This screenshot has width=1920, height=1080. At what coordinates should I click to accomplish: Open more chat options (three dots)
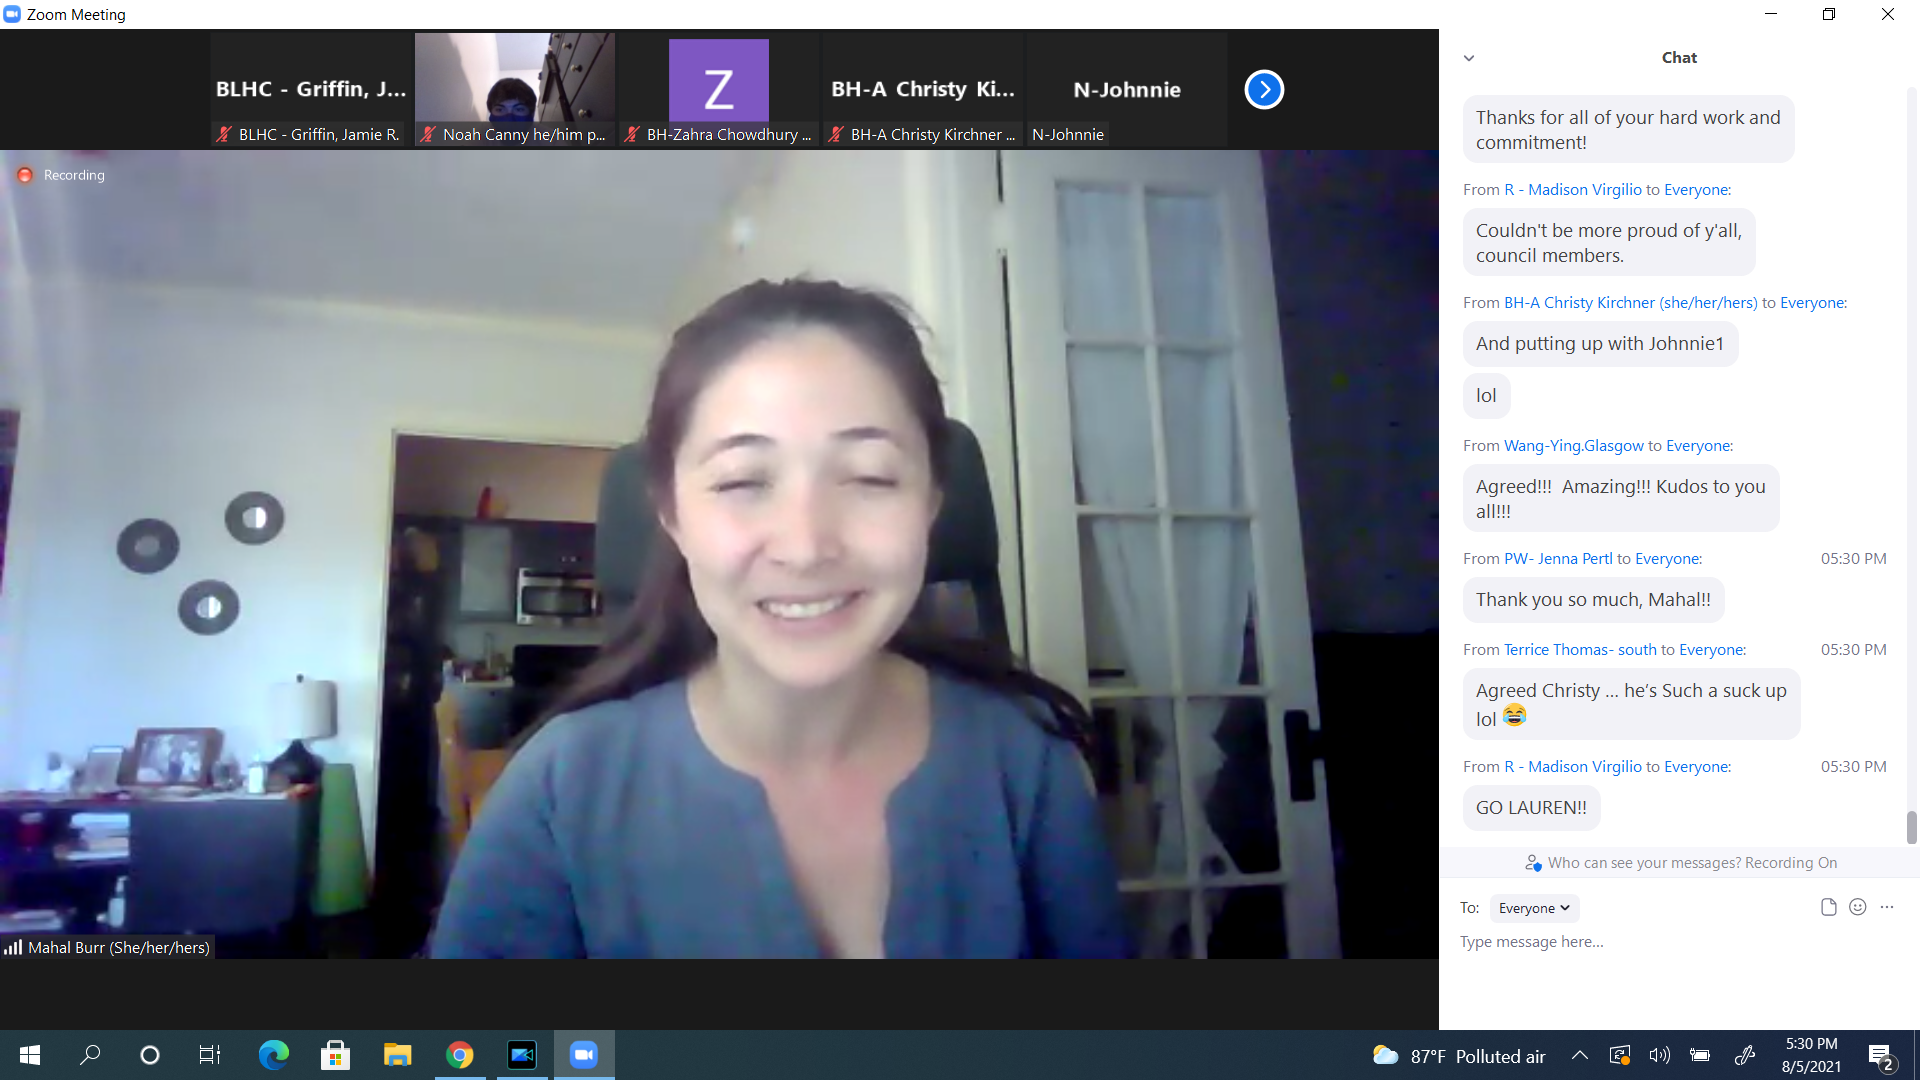(1887, 907)
